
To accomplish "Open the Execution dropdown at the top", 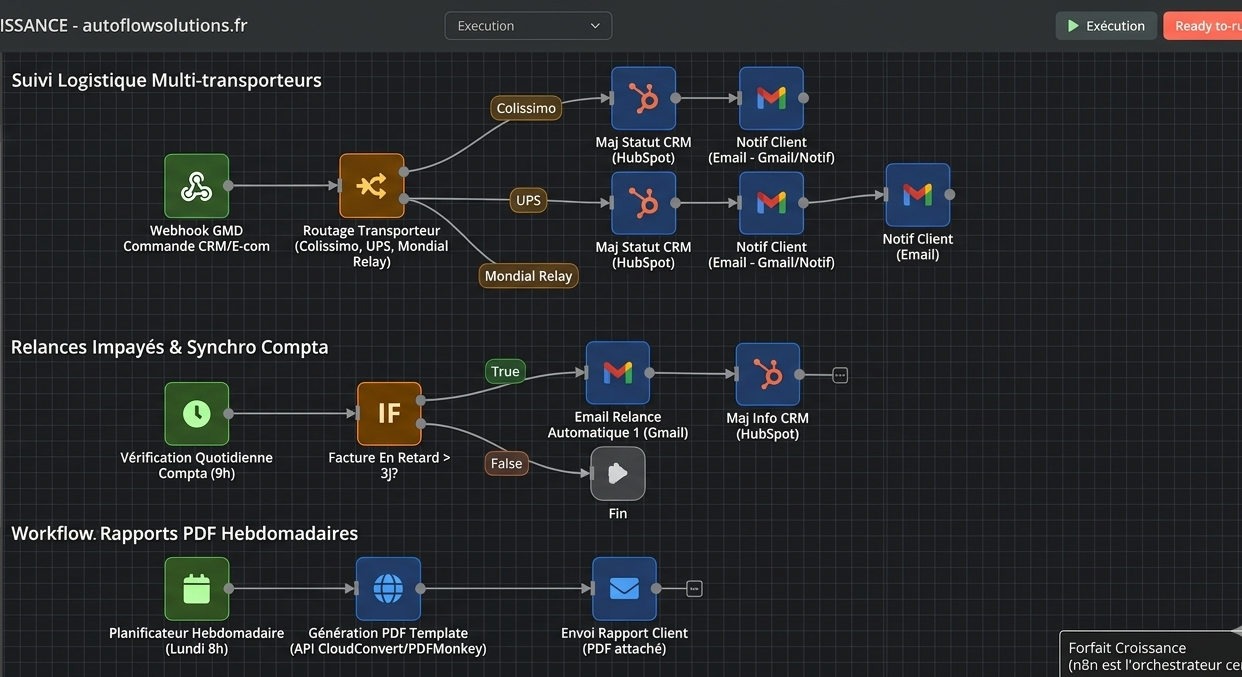I will (528, 26).
